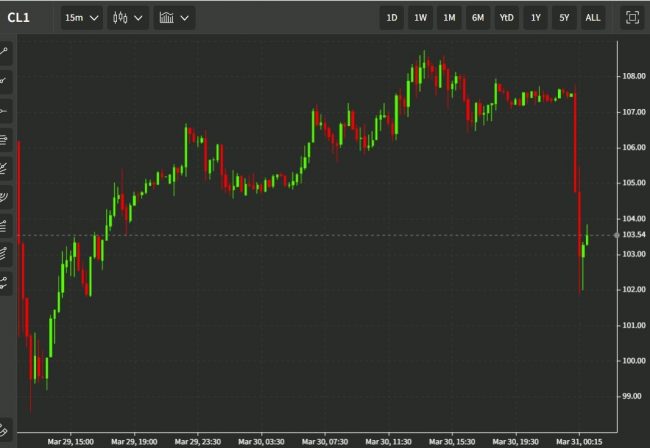Select the 1M time range
650x448 pixels.
(450, 18)
